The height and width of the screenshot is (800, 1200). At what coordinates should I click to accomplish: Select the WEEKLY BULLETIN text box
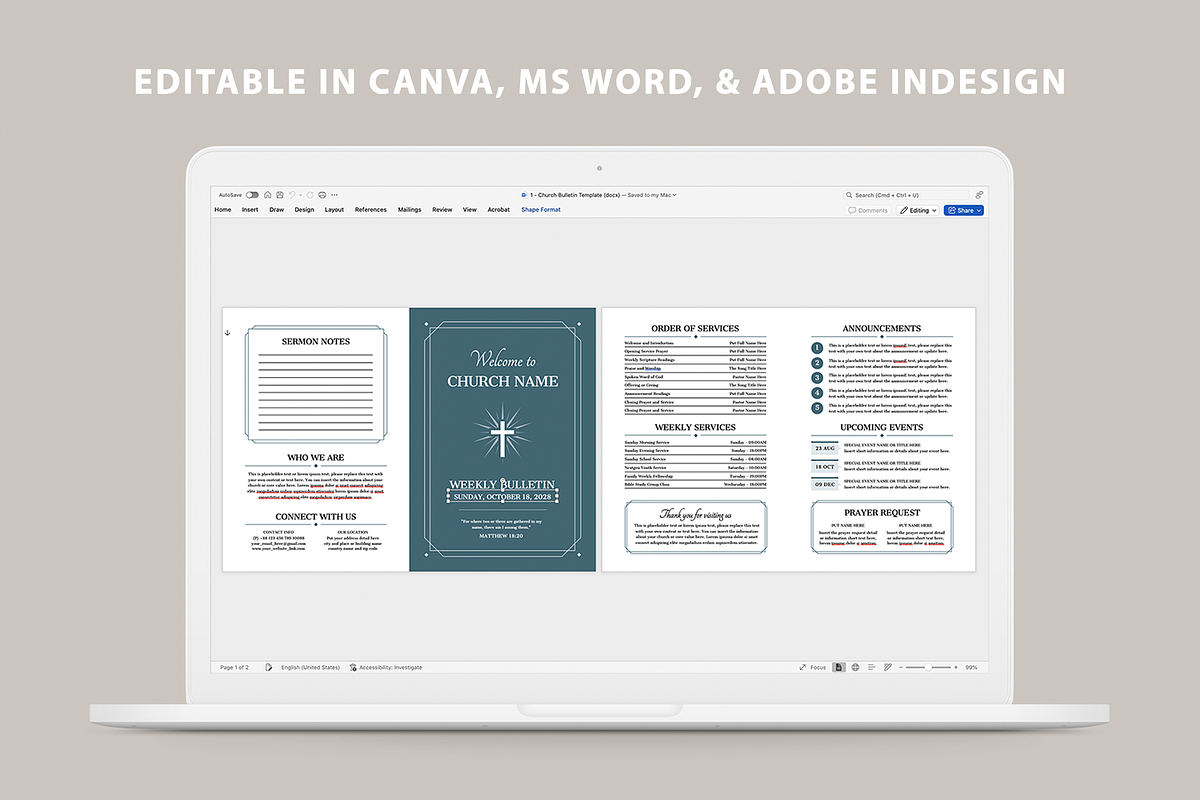[x=502, y=485]
